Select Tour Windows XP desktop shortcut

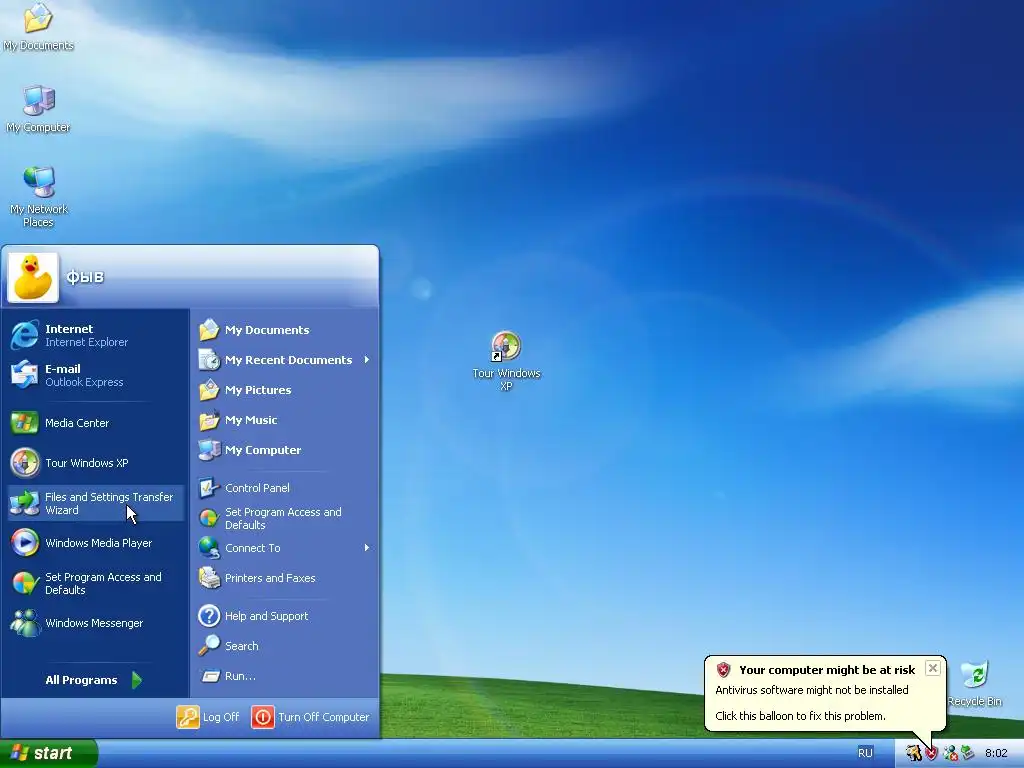click(506, 360)
